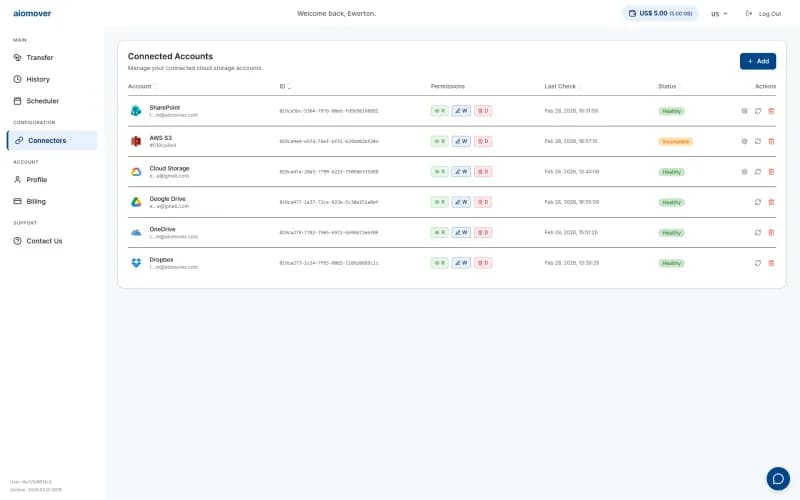Click the AWS S3 service logo
This screenshot has height=500, width=800.
pyautogui.click(x=136, y=141)
